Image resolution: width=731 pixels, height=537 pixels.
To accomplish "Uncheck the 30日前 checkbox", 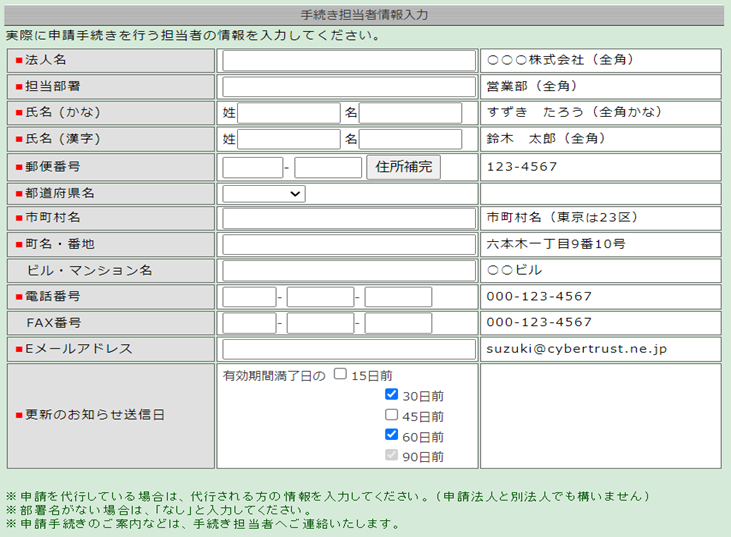I will pos(392,395).
